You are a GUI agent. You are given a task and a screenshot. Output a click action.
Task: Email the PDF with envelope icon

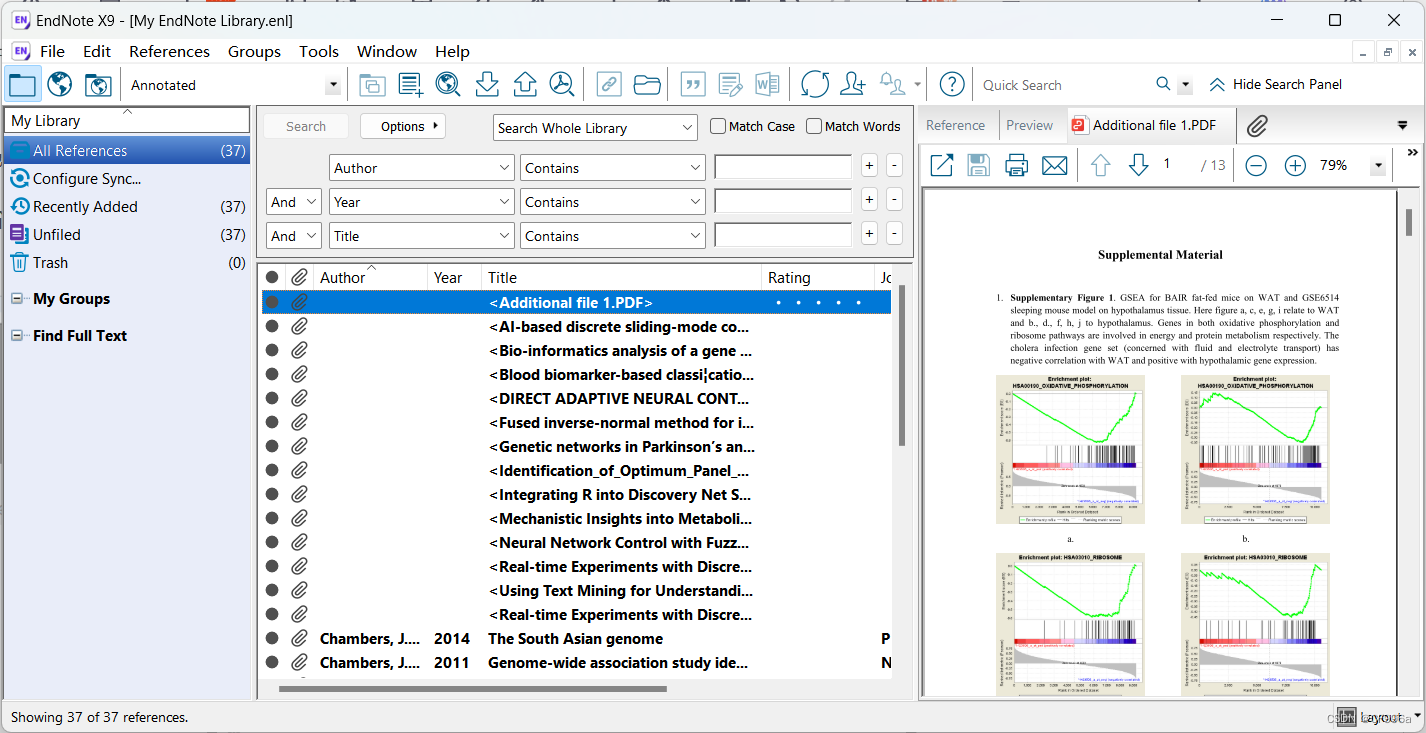pos(1055,165)
